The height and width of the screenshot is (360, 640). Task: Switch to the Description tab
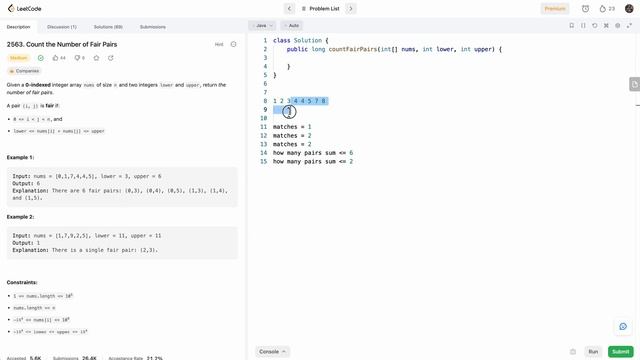[18, 27]
